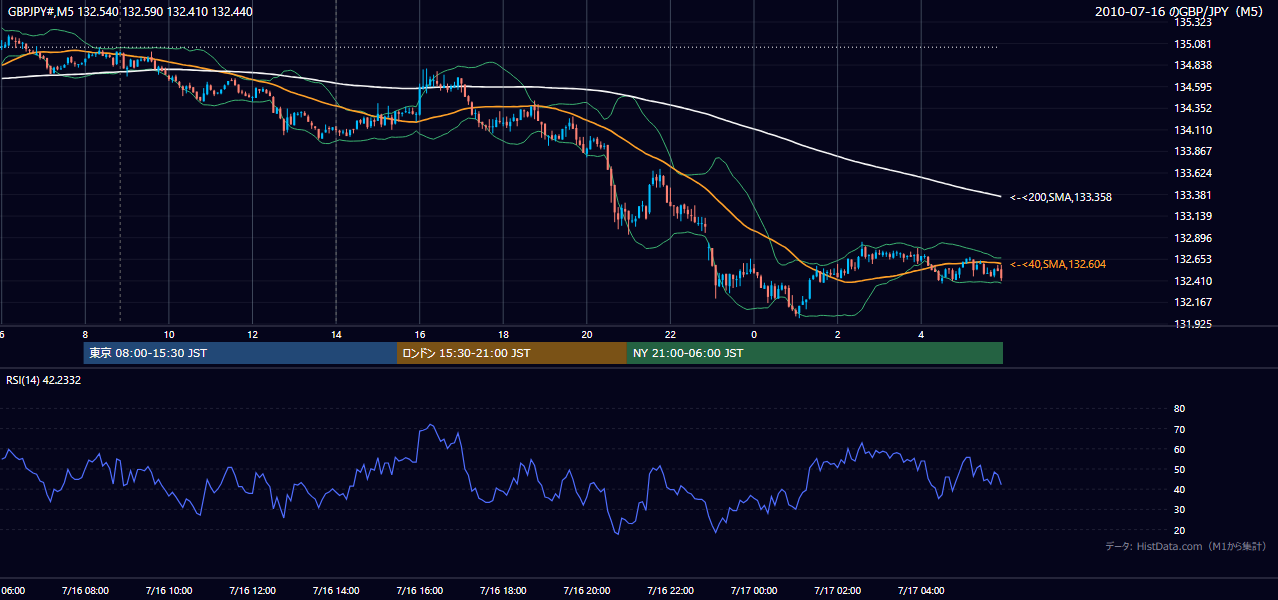Image resolution: width=1278 pixels, height=600 pixels.
Task: Click the chart title '2010-07-16 のGBP/JPY (M5)'
Action: pos(1181,11)
